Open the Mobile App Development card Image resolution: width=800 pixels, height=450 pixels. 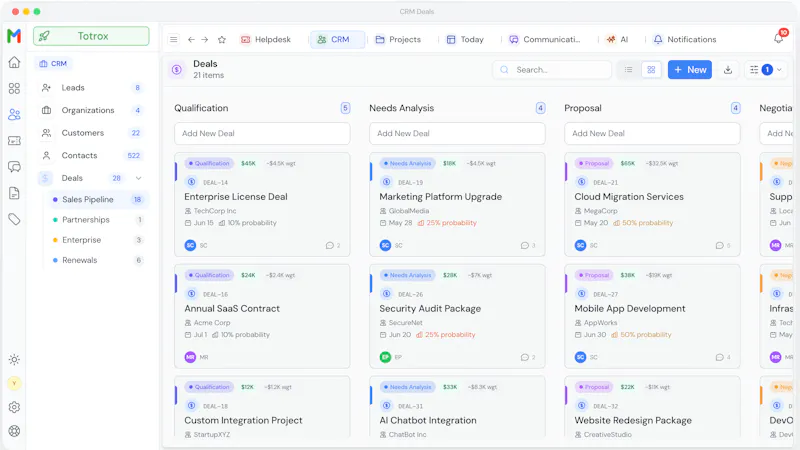(x=652, y=316)
